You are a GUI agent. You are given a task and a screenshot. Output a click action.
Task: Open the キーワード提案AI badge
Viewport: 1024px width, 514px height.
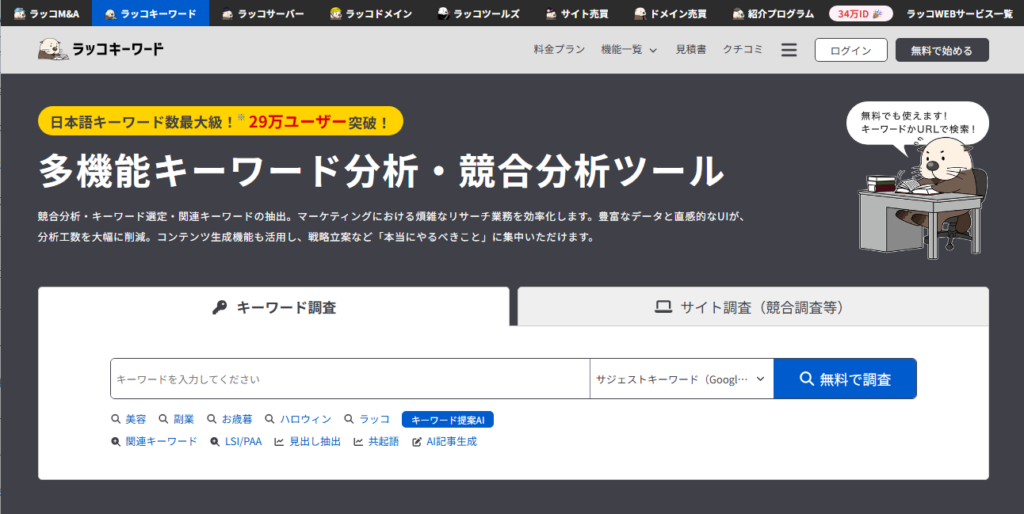[448, 420]
